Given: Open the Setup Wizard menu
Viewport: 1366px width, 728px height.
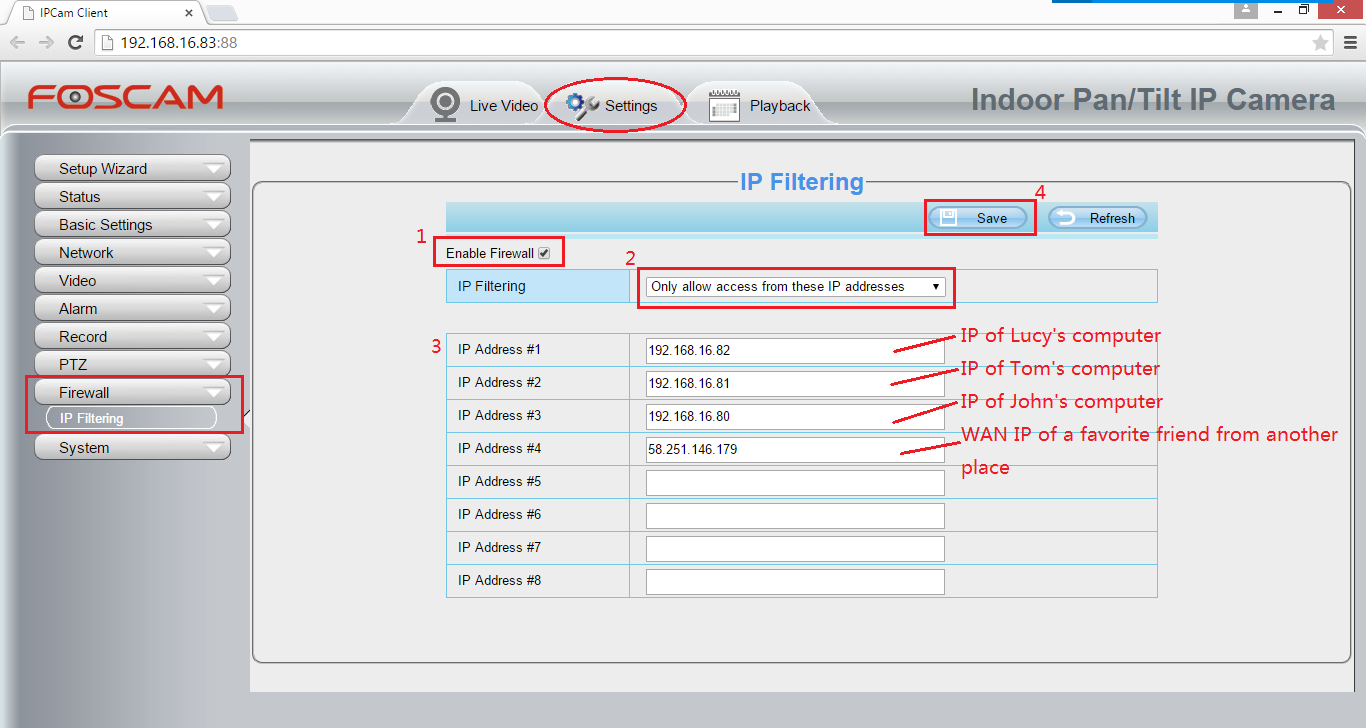Looking at the screenshot, I should (x=132, y=169).
